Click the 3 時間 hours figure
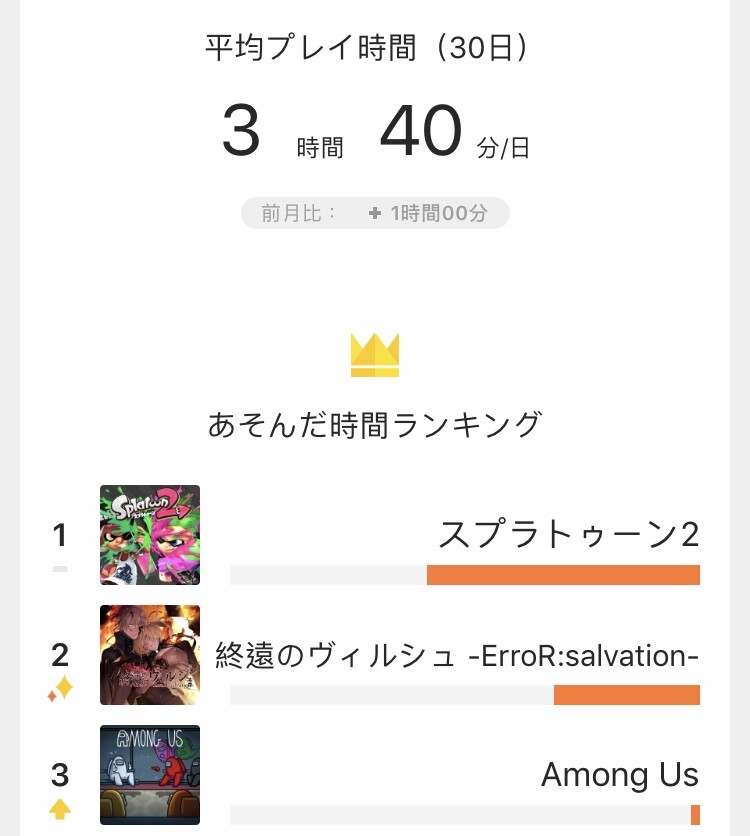 (283, 131)
